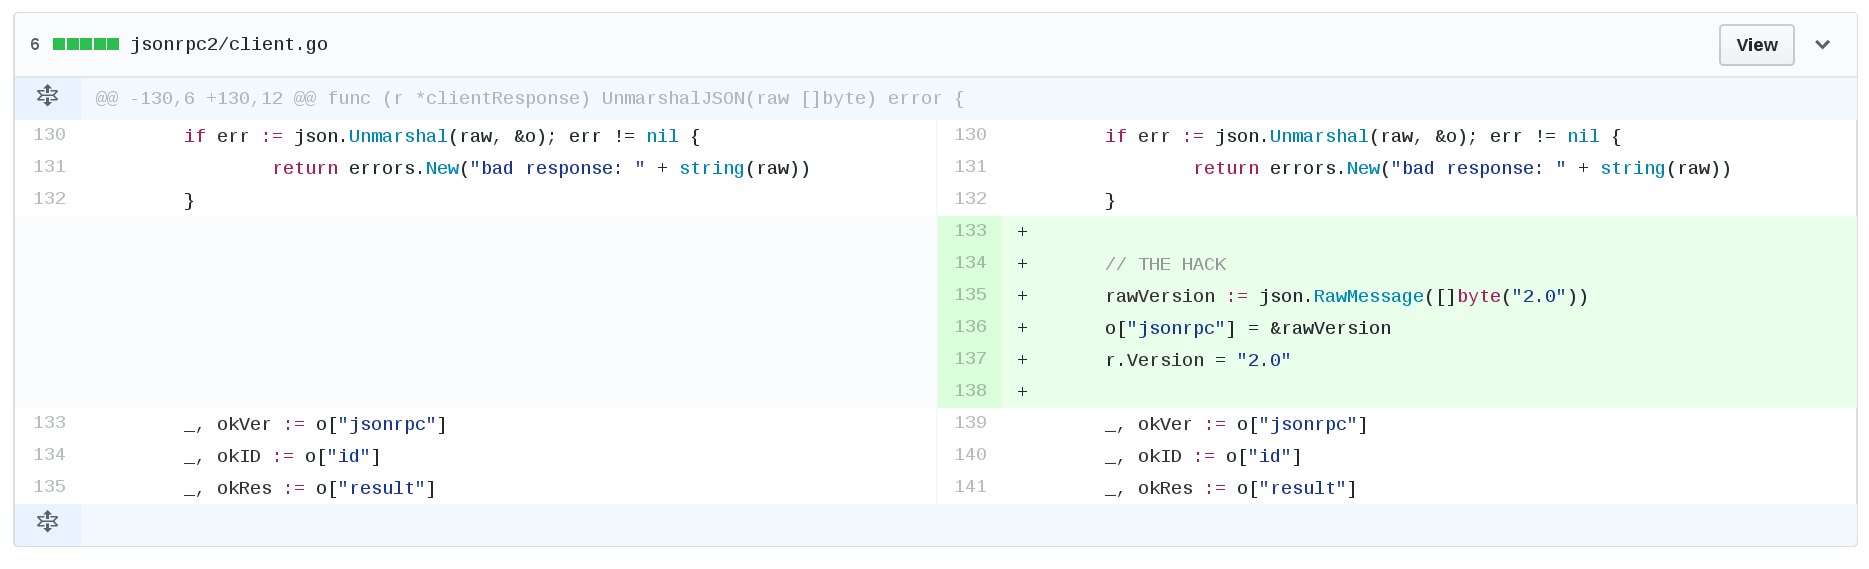Expand hidden lines above the diff hunk
Screen dimensions: 1869x569
point(47,97)
